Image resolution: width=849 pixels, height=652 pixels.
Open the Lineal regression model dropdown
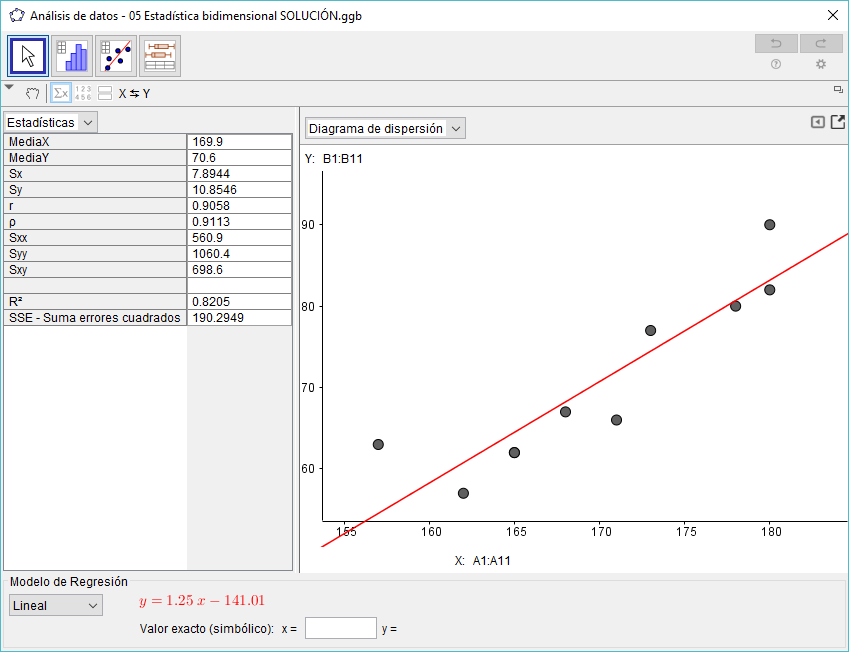click(x=56, y=605)
